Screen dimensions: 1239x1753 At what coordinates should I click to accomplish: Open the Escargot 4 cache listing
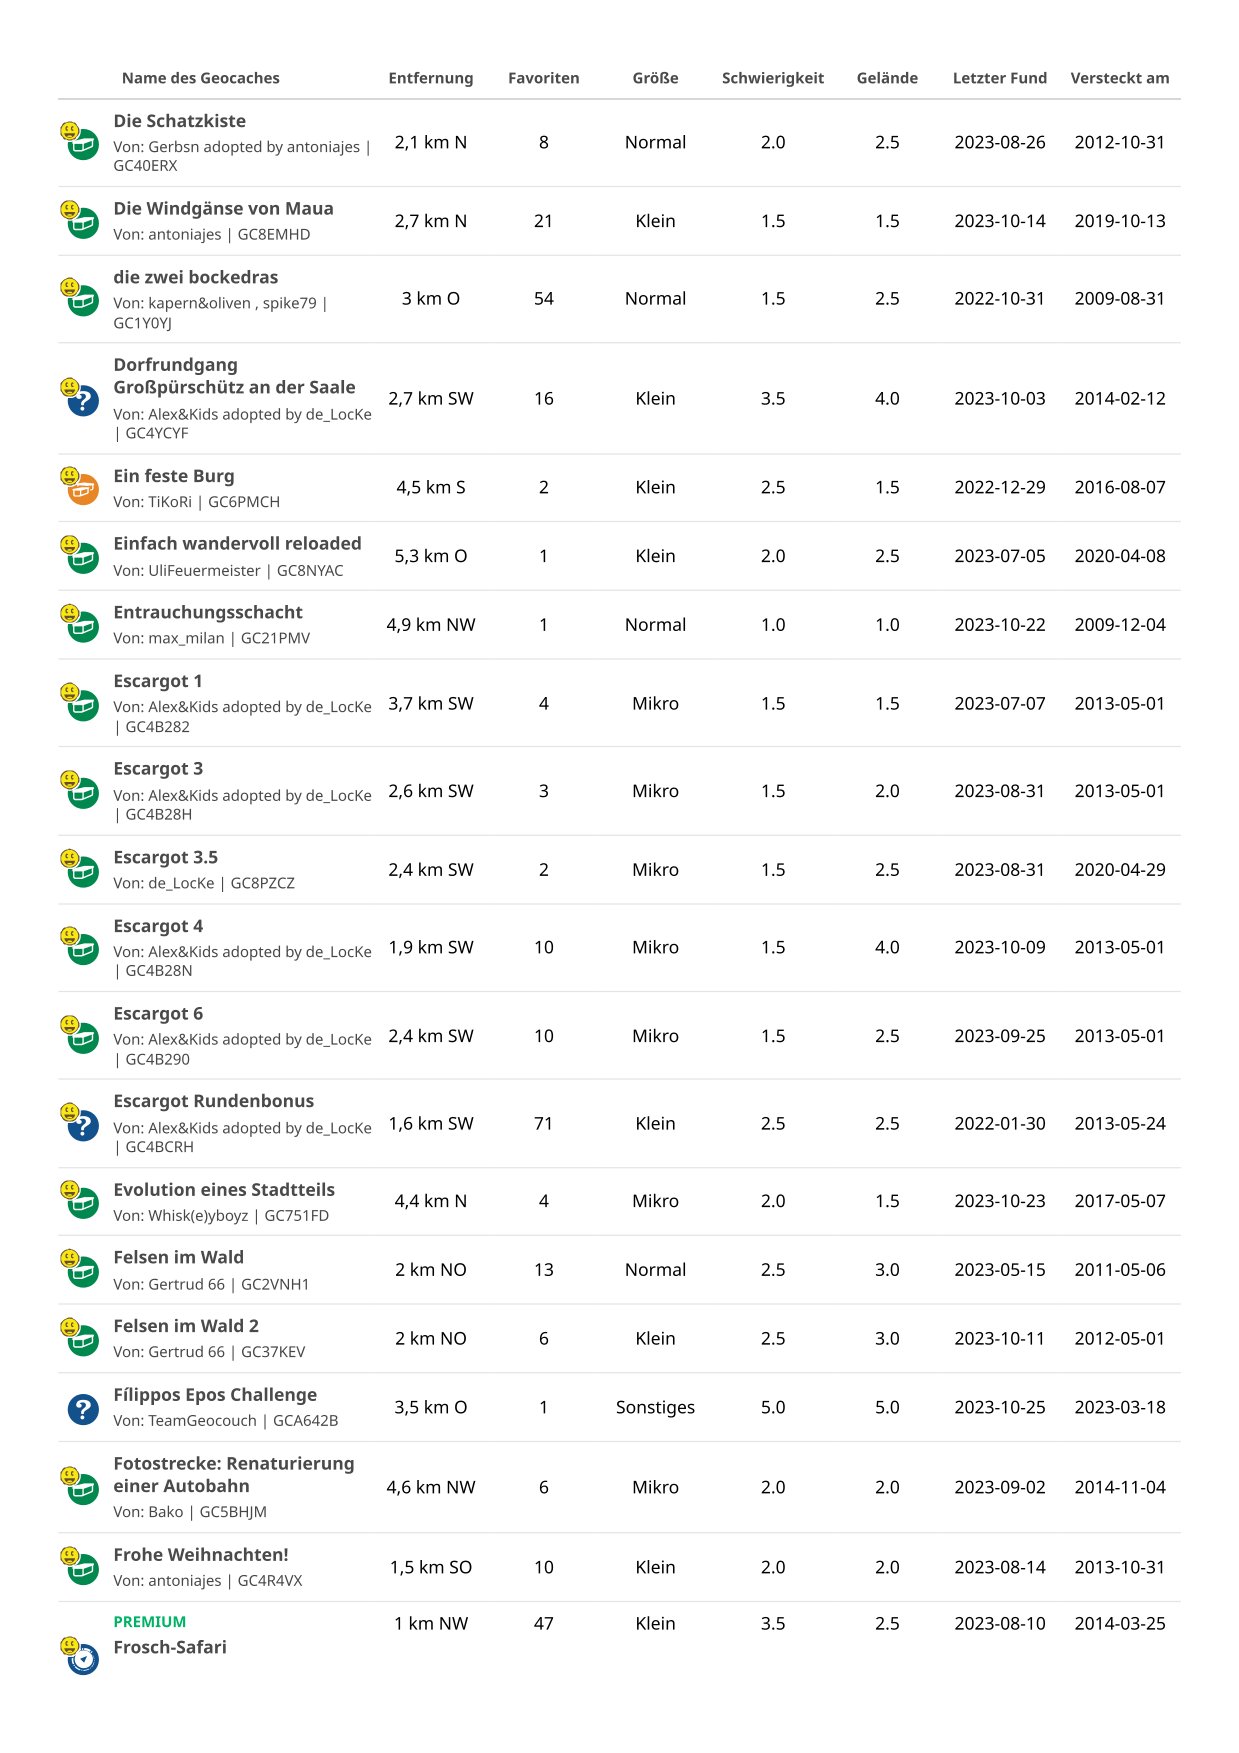[x=158, y=926]
